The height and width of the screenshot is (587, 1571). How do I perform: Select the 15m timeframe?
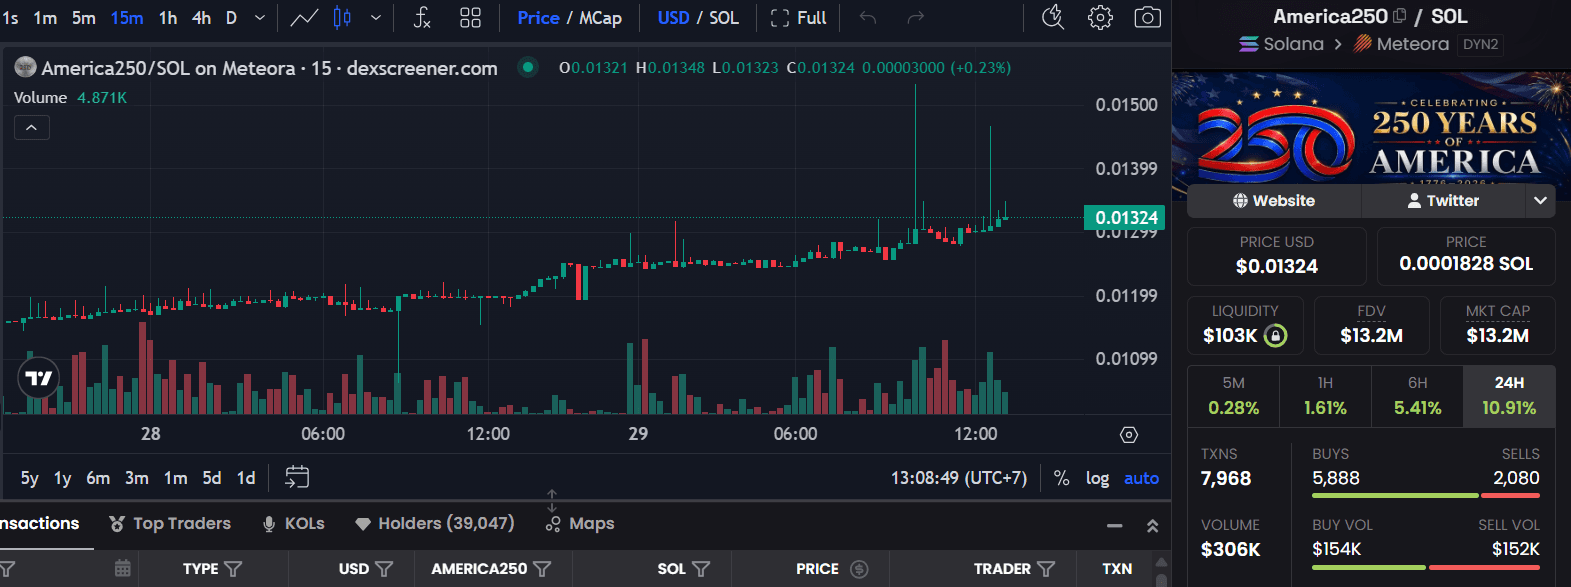127,18
